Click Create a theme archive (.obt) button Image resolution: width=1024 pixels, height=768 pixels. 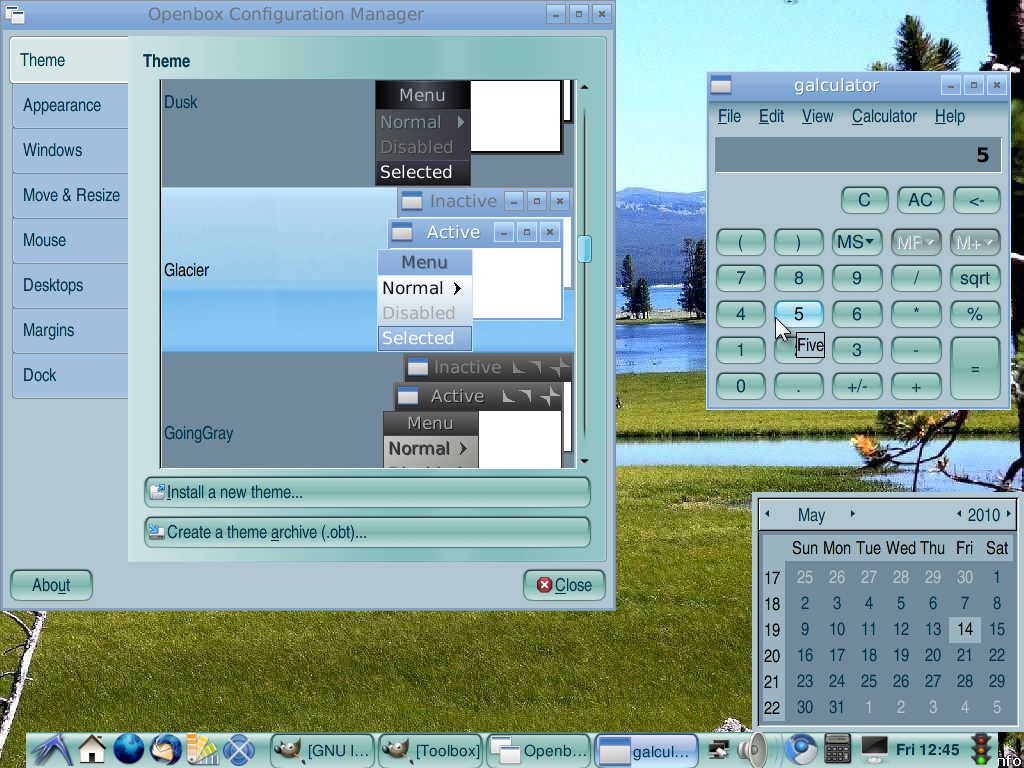point(367,532)
